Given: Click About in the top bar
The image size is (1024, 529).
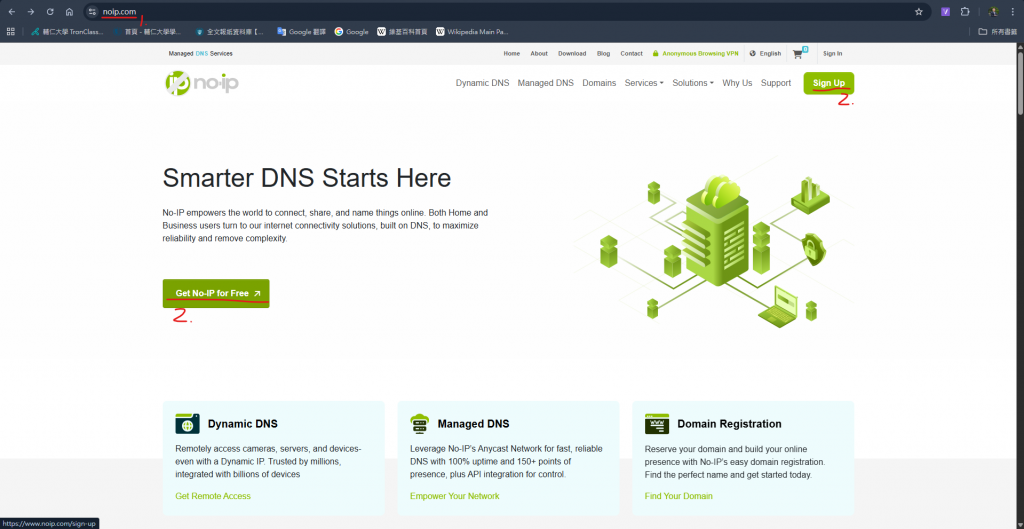Looking at the screenshot, I should pyautogui.click(x=539, y=54).
